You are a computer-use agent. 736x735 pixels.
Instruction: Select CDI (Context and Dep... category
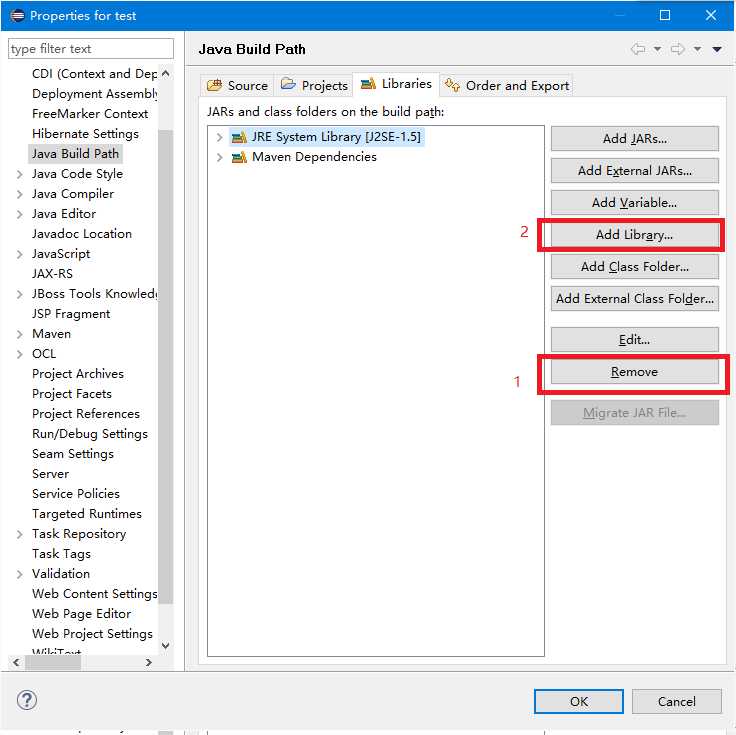(94, 74)
